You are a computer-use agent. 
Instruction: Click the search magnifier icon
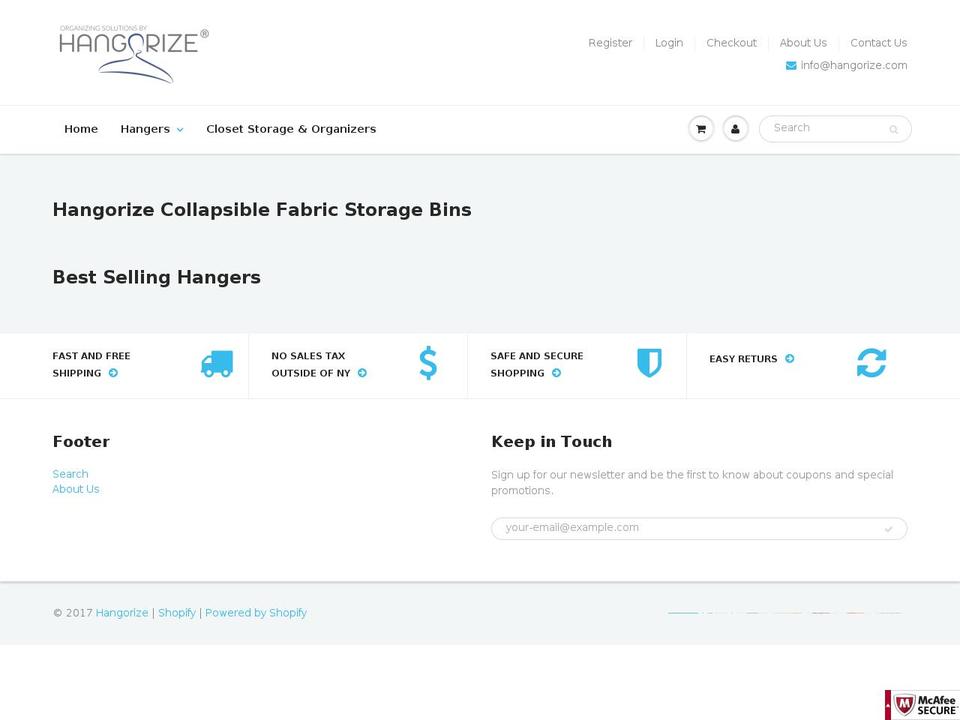(x=893, y=130)
